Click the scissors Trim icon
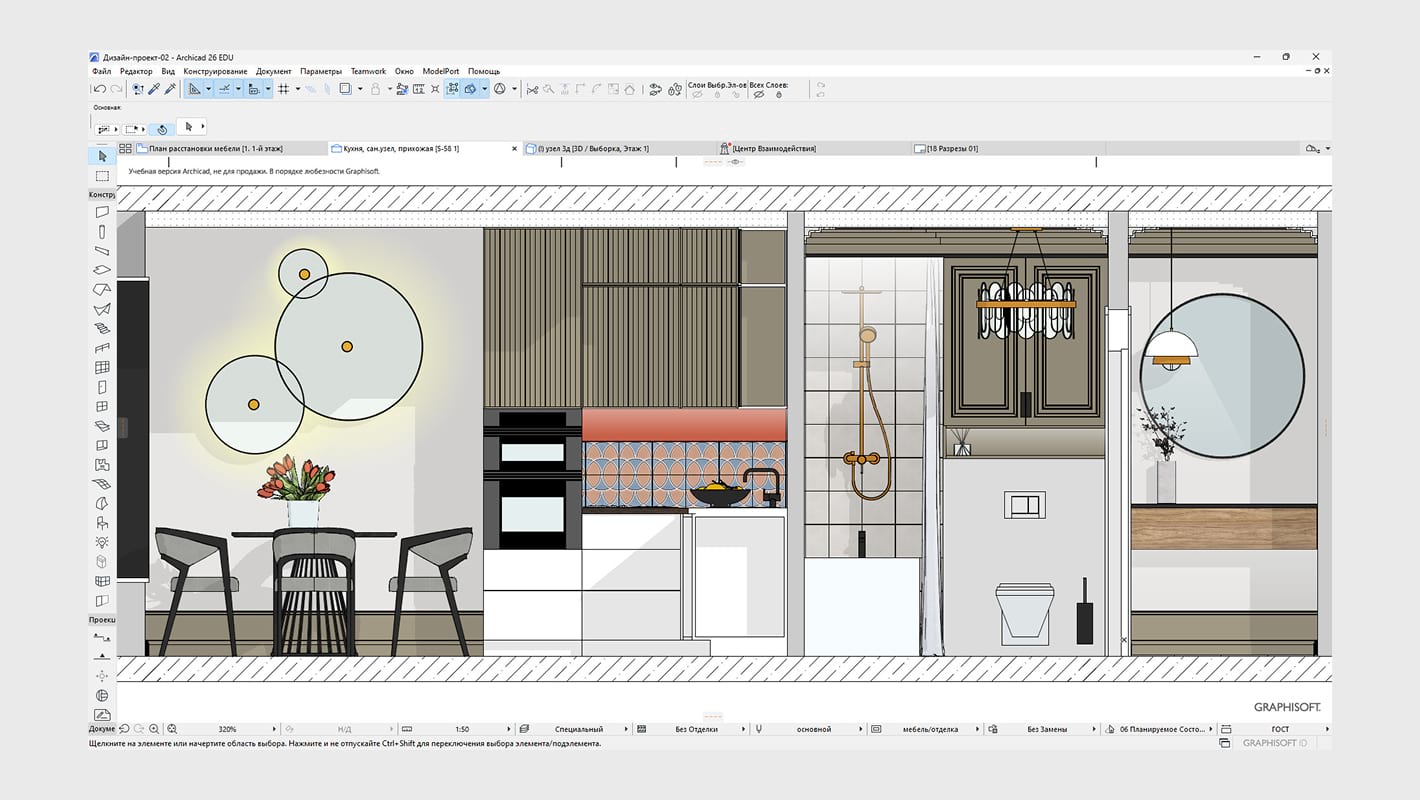The image size is (1420, 800). (x=532, y=89)
